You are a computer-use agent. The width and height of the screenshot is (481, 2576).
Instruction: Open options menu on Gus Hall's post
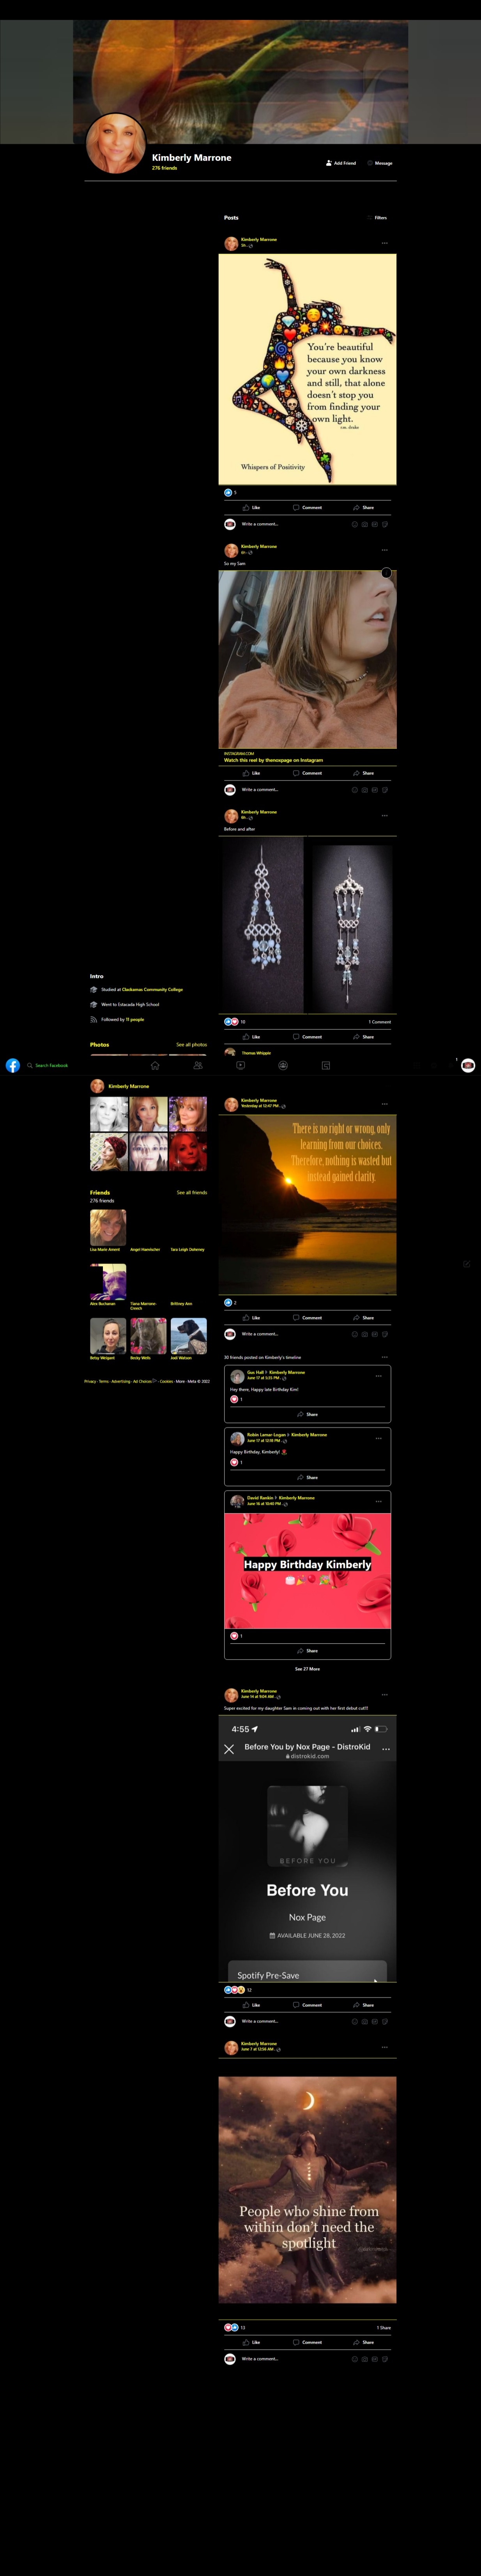point(378,1375)
